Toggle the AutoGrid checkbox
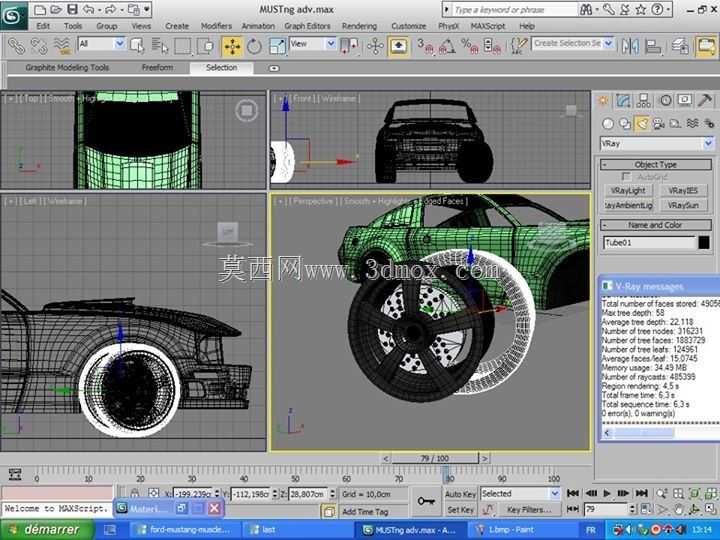Image resolution: width=720 pixels, height=540 pixels. click(625, 177)
